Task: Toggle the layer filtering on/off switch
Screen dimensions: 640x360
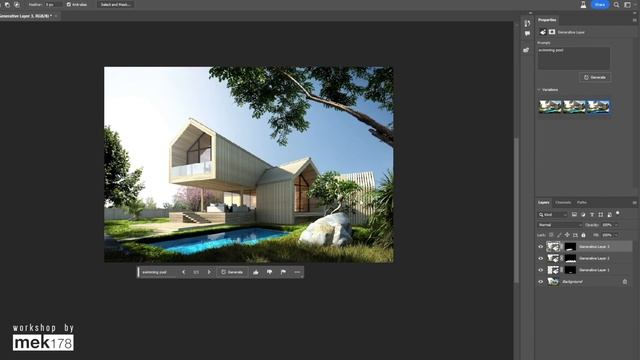Action: pyautogui.click(x=618, y=213)
